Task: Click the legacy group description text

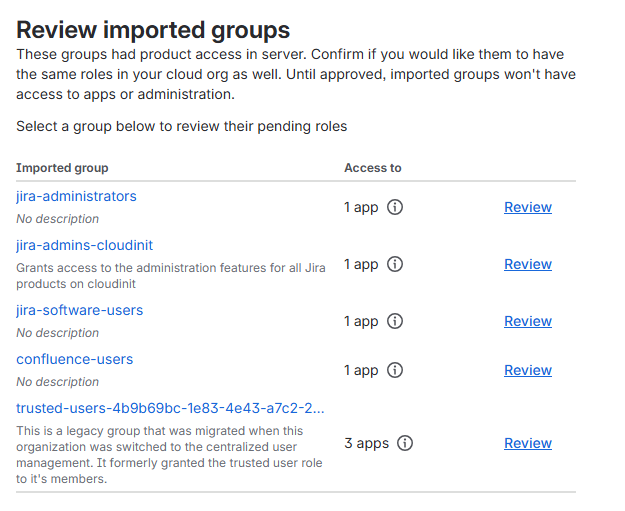Action: tap(169, 455)
